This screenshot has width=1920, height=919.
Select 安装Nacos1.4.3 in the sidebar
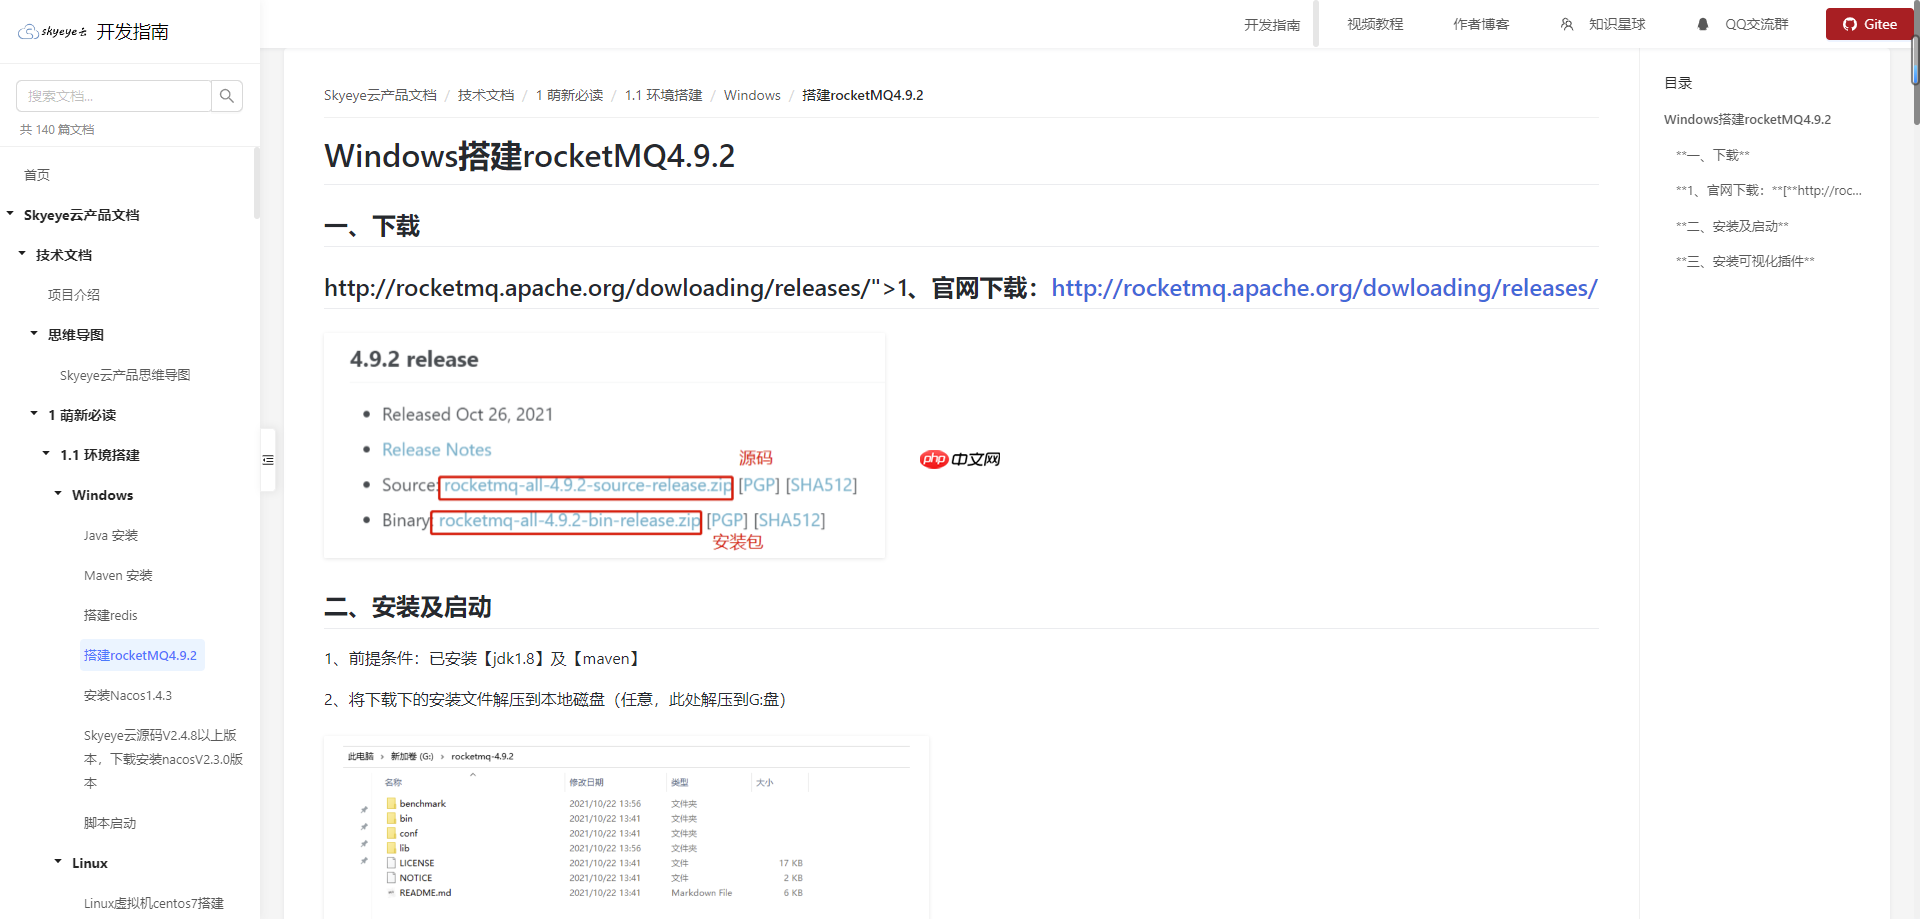click(128, 694)
